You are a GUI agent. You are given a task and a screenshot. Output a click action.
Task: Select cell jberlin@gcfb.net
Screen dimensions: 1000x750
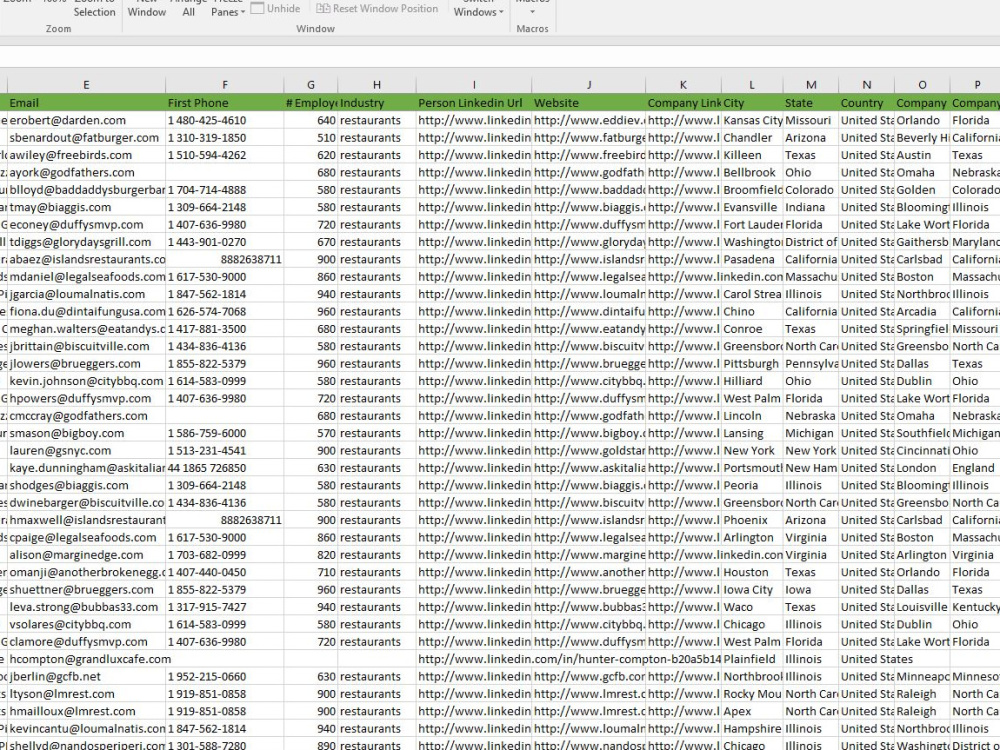[x=86, y=677]
